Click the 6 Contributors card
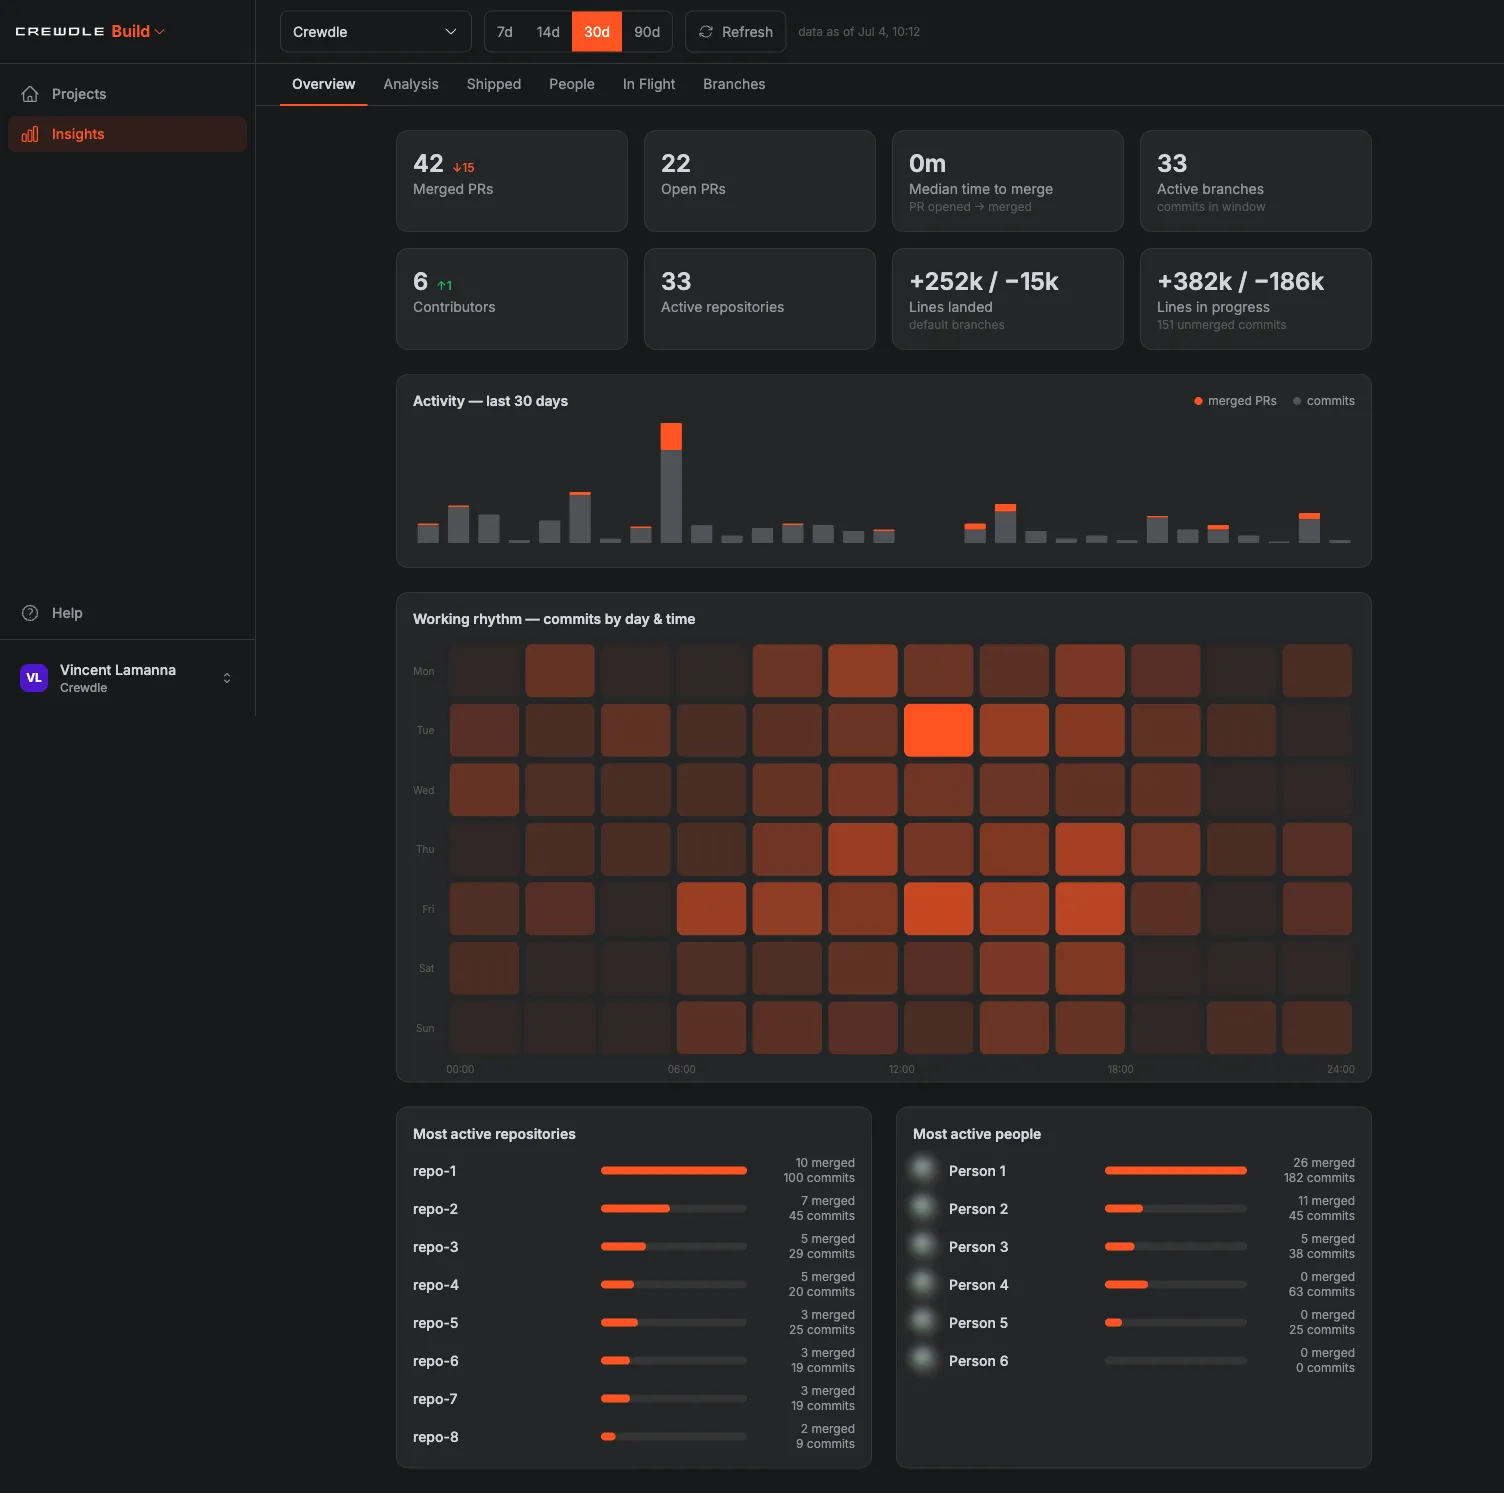 [512, 299]
